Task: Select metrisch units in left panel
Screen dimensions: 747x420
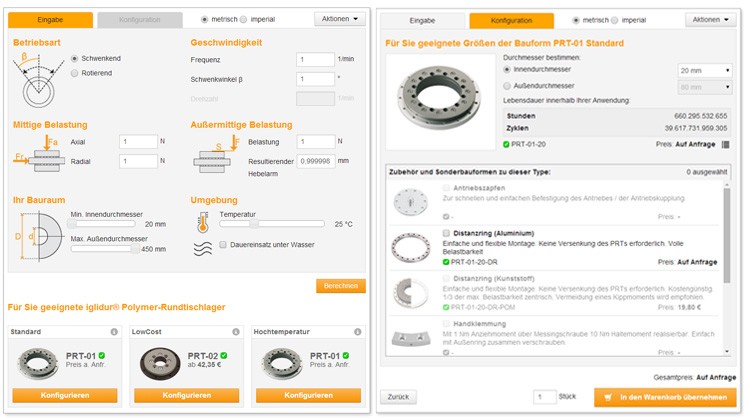Action: coord(204,20)
